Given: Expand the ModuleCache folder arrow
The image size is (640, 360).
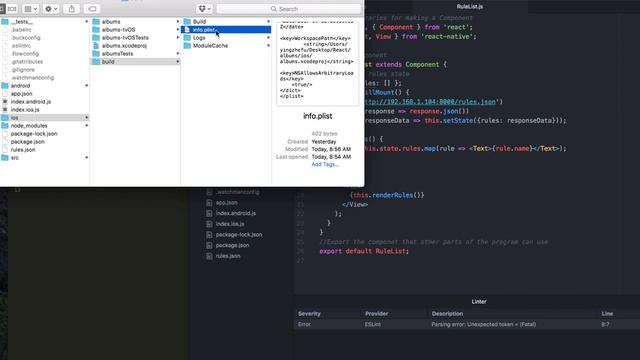Looking at the screenshot, I should 269,46.
